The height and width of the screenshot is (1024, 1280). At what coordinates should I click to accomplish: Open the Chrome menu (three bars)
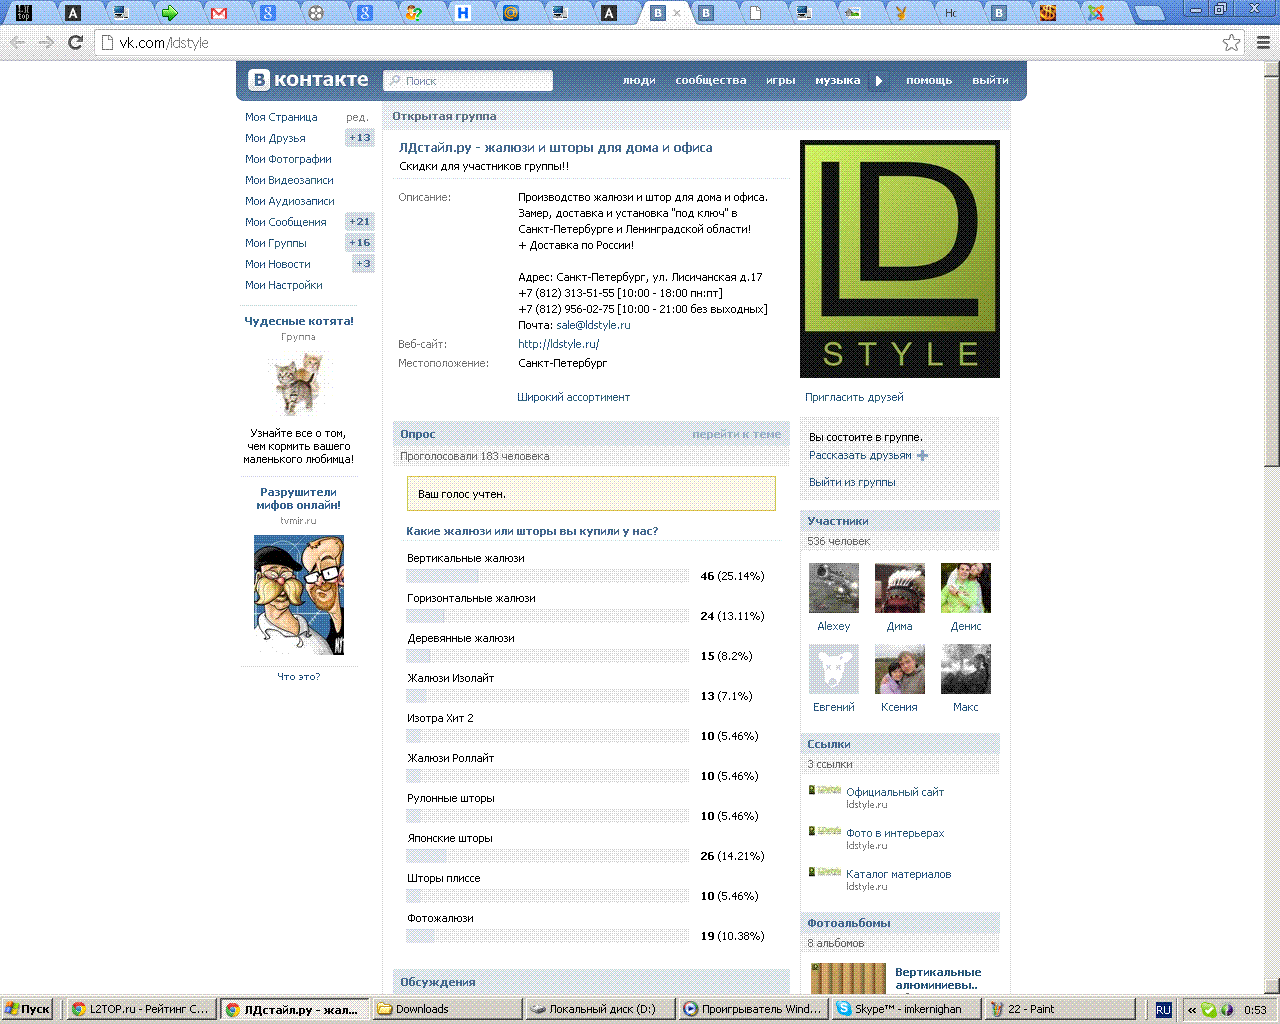click(1263, 43)
